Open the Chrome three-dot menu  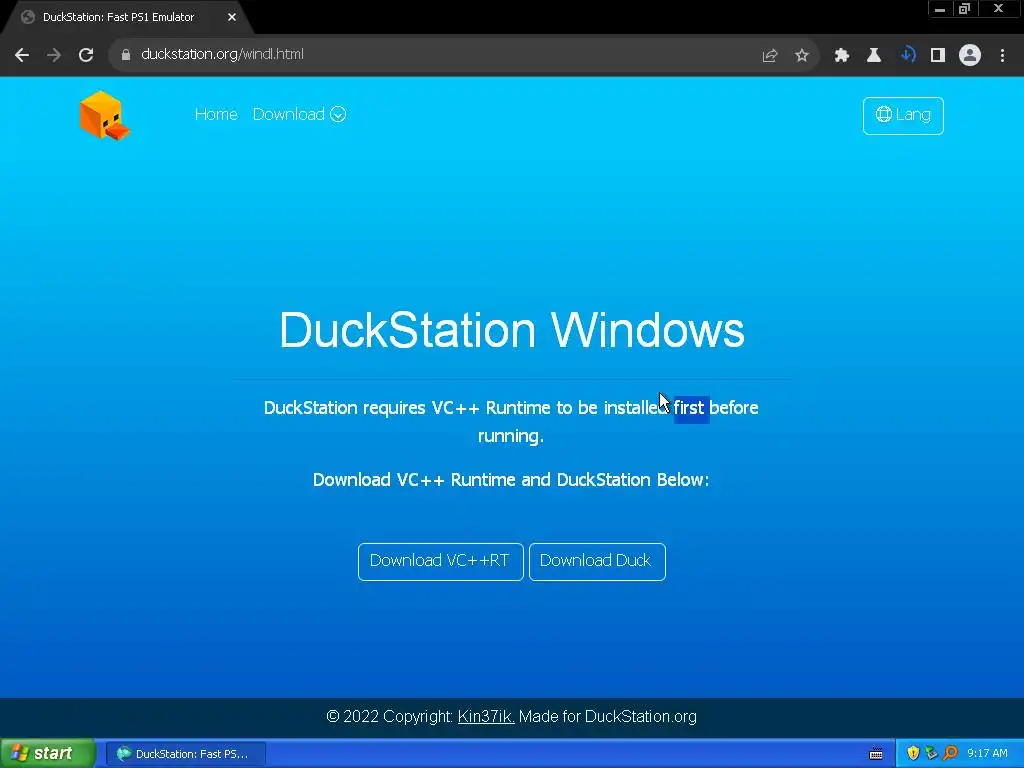click(x=1002, y=56)
